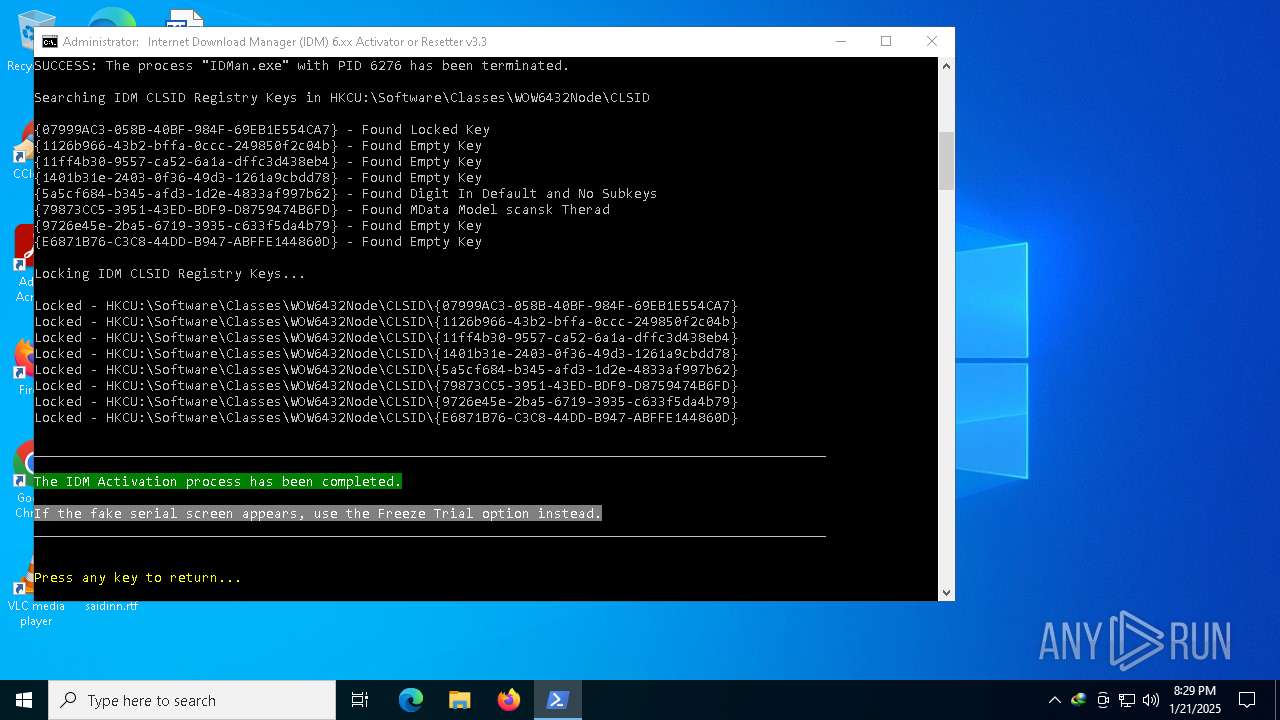
Task: Click the console window title bar text
Action: 275,42
